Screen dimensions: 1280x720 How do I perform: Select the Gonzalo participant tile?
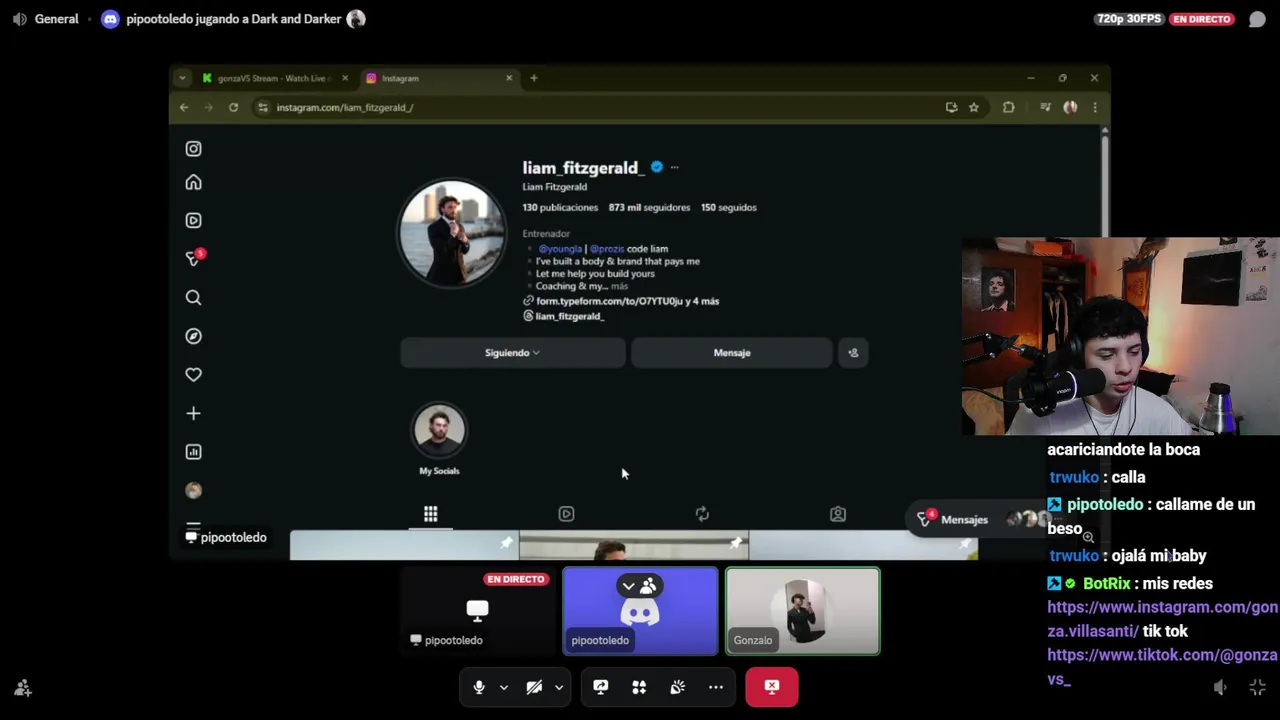click(x=803, y=611)
